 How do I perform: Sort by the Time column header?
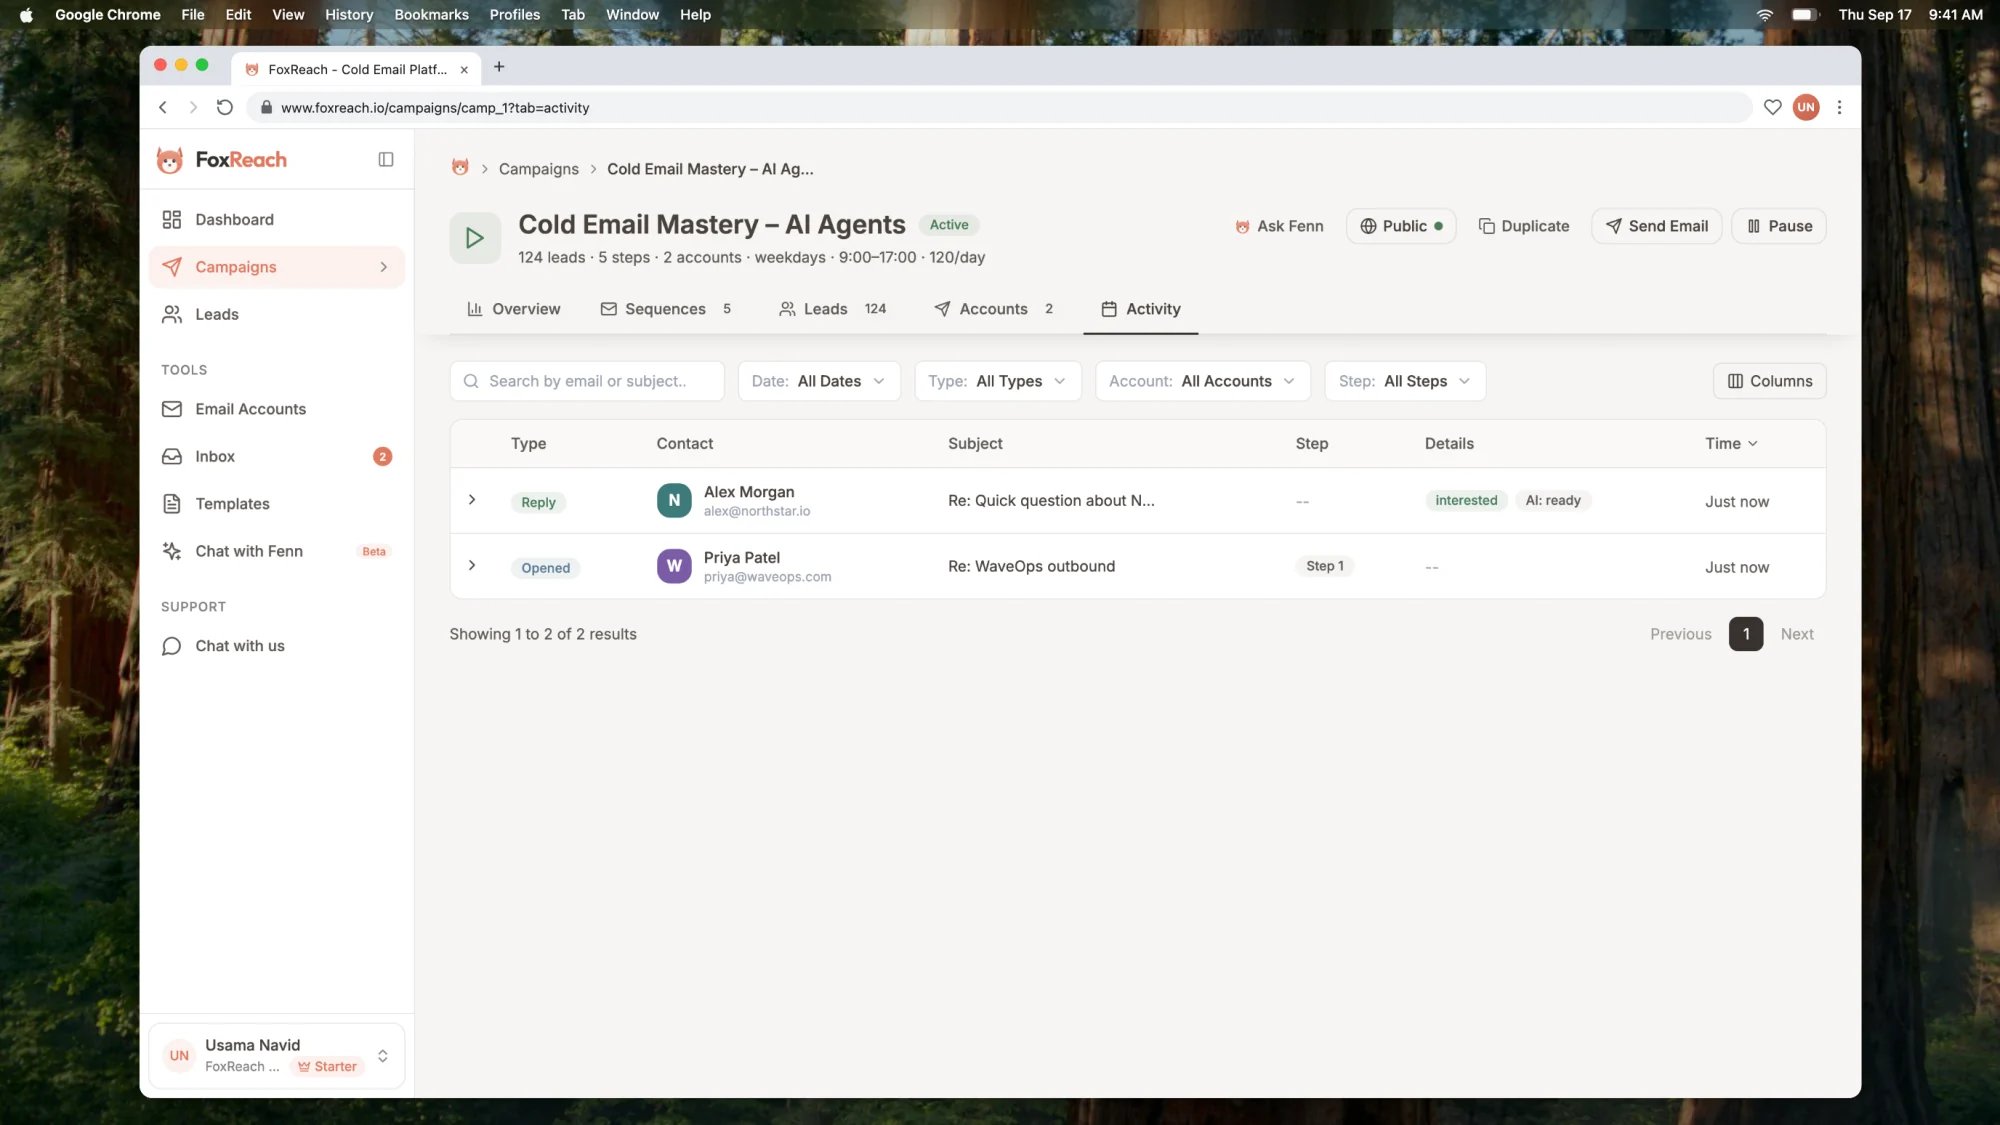(1731, 444)
